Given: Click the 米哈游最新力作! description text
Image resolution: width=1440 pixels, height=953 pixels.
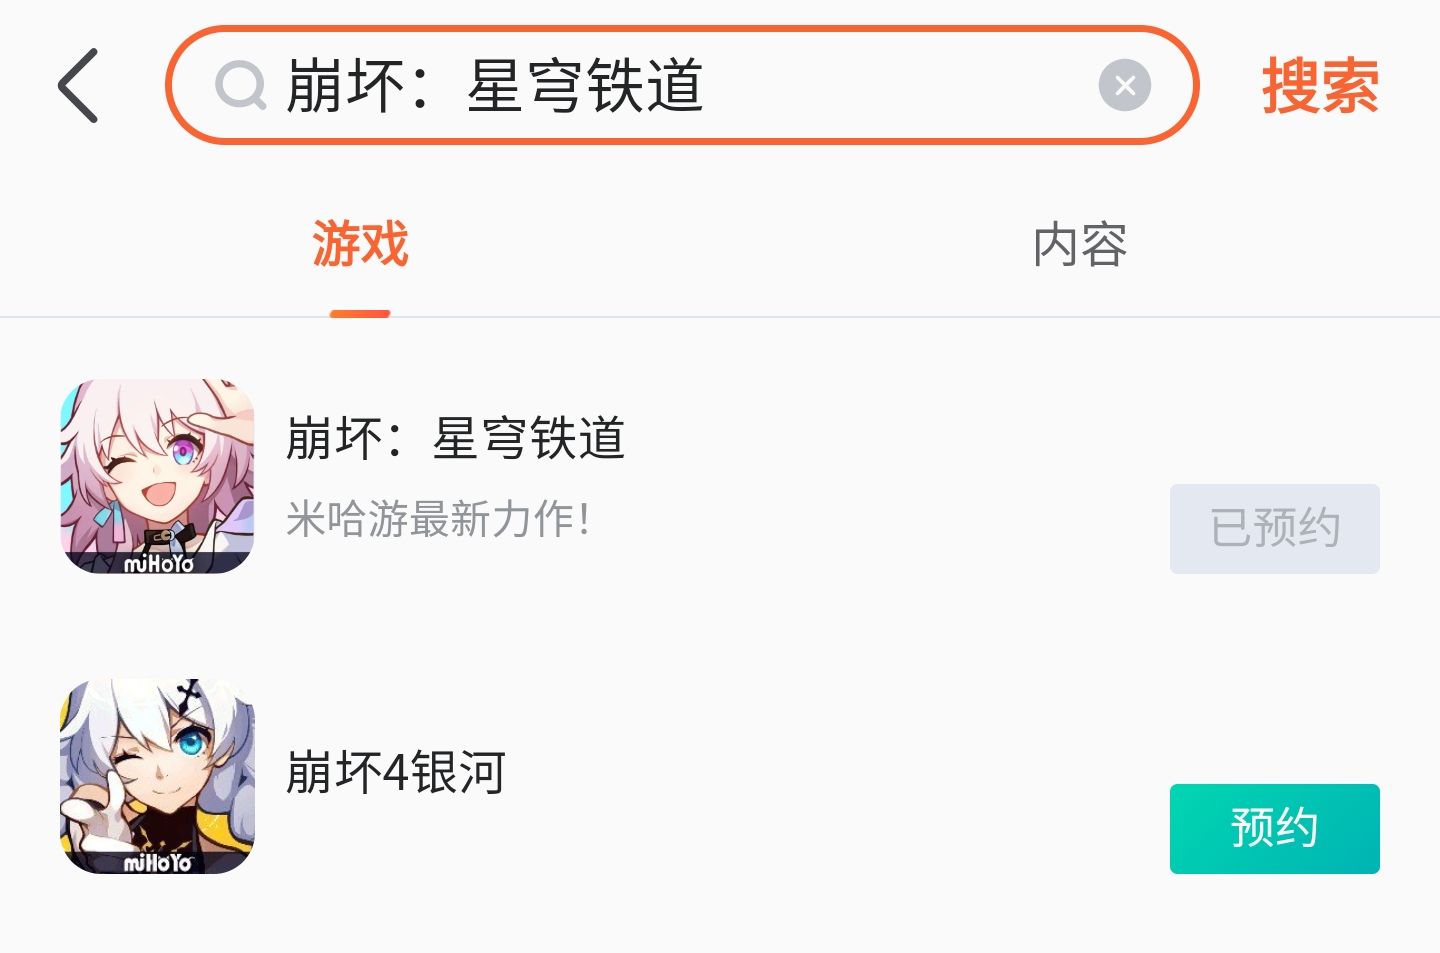Looking at the screenshot, I should click(x=438, y=520).
